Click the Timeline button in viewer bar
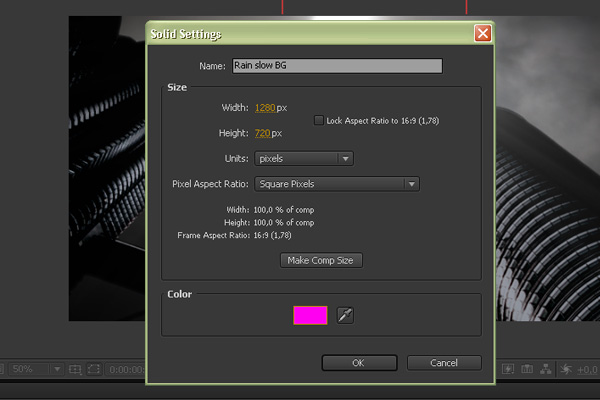This screenshot has width=600, height=400. (x=527, y=369)
